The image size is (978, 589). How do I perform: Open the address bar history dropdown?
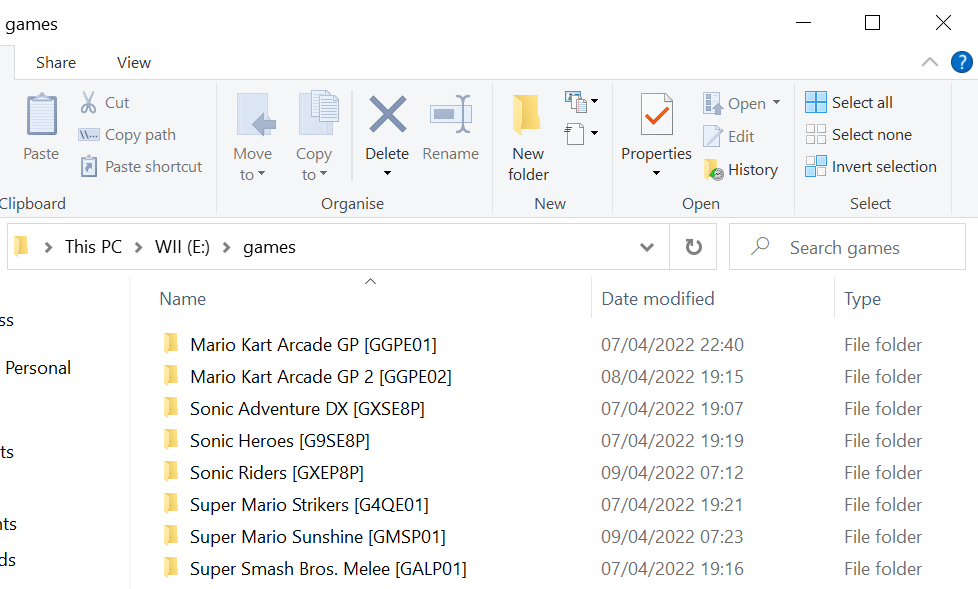pos(647,247)
